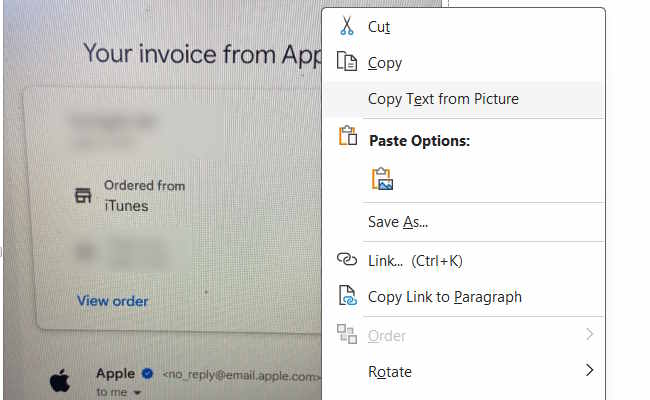This screenshot has height=400, width=650.
Task: Click the Ordered from label
Action: point(144,186)
